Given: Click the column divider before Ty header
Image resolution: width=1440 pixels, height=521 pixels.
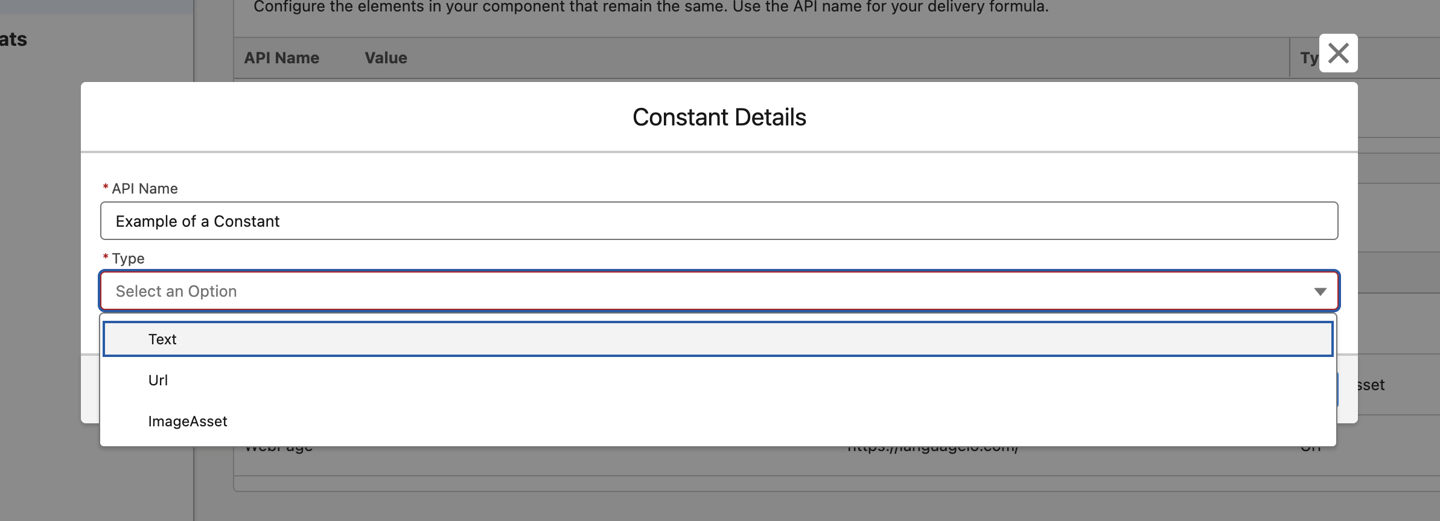Looking at the screenshot, I should coord(1290,58).
